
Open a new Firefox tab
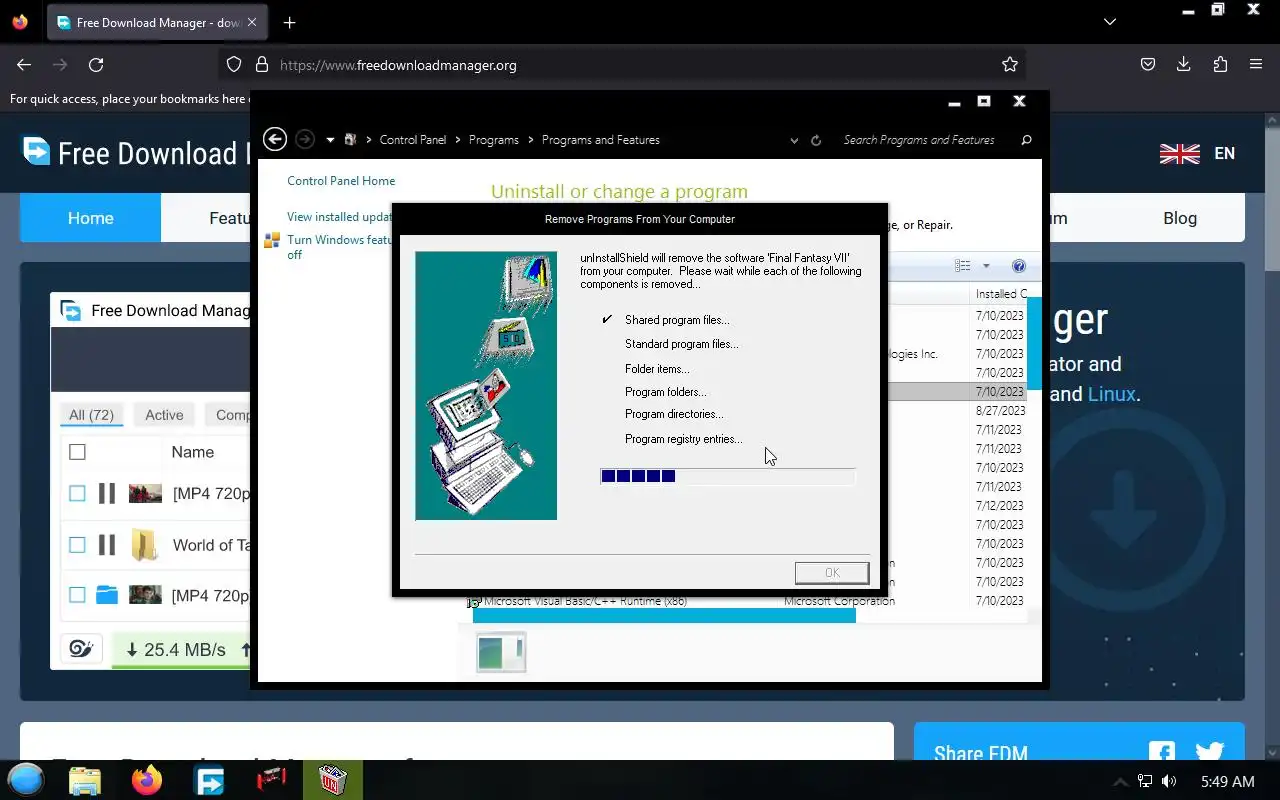point(289,22)
